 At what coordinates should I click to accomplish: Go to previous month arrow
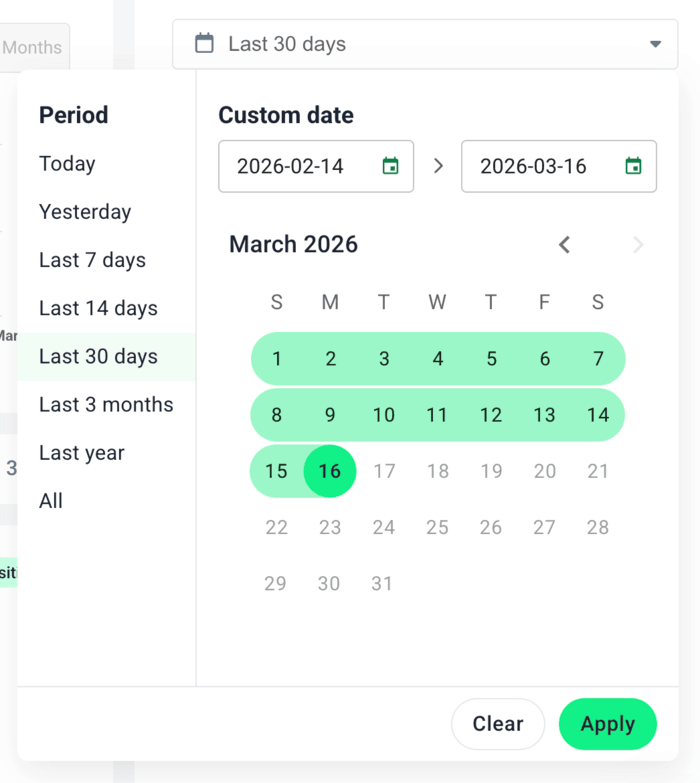565,245
